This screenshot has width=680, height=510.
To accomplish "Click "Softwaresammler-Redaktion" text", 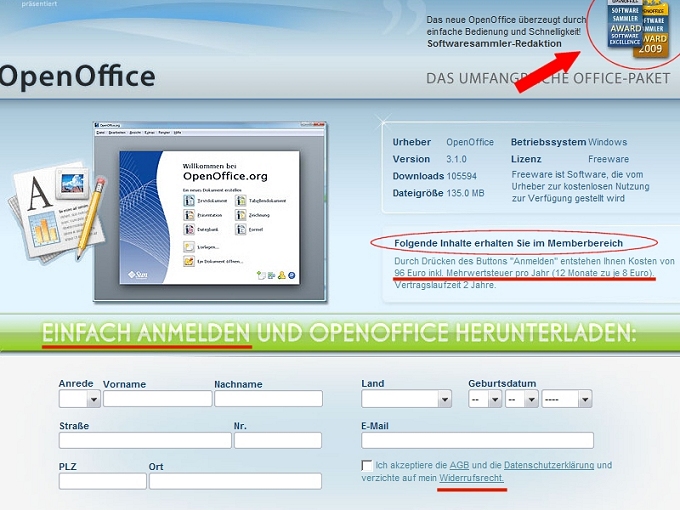I will (494, 44).
